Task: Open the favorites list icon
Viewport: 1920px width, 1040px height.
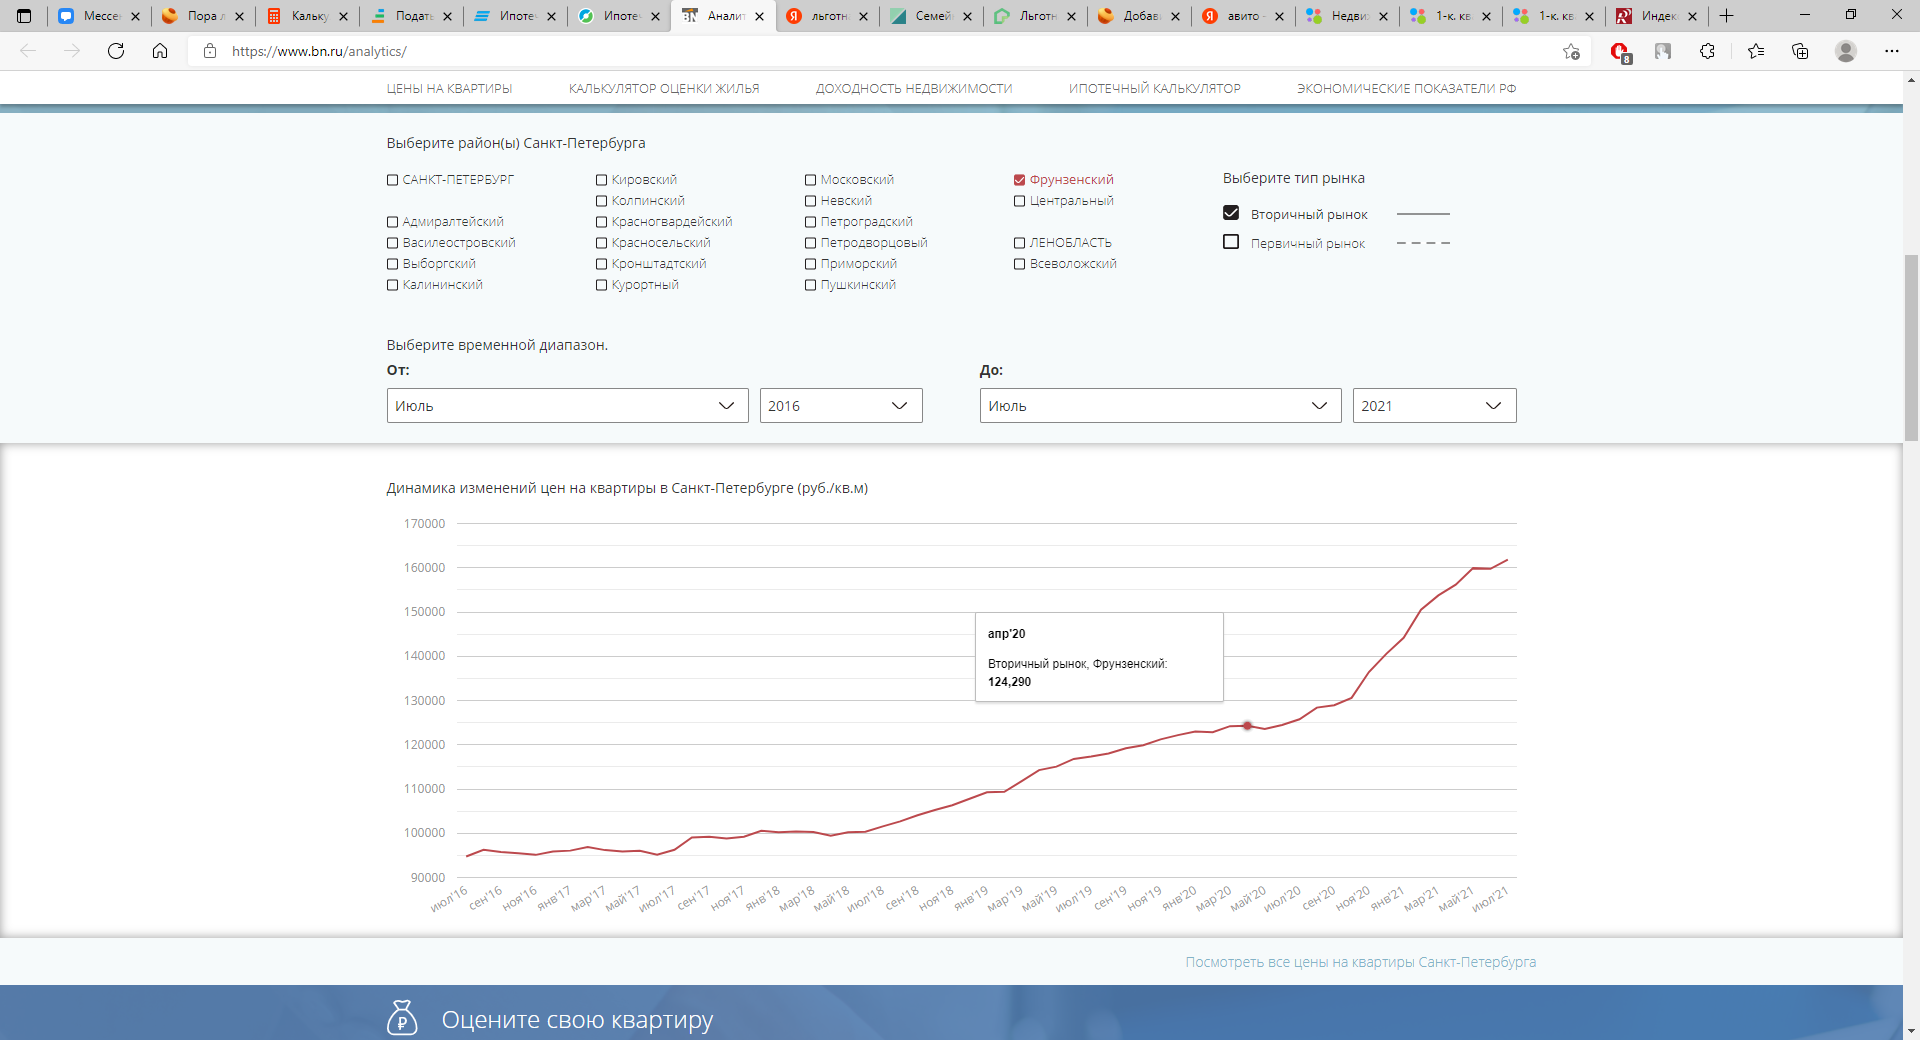Action: [1756, 51]
